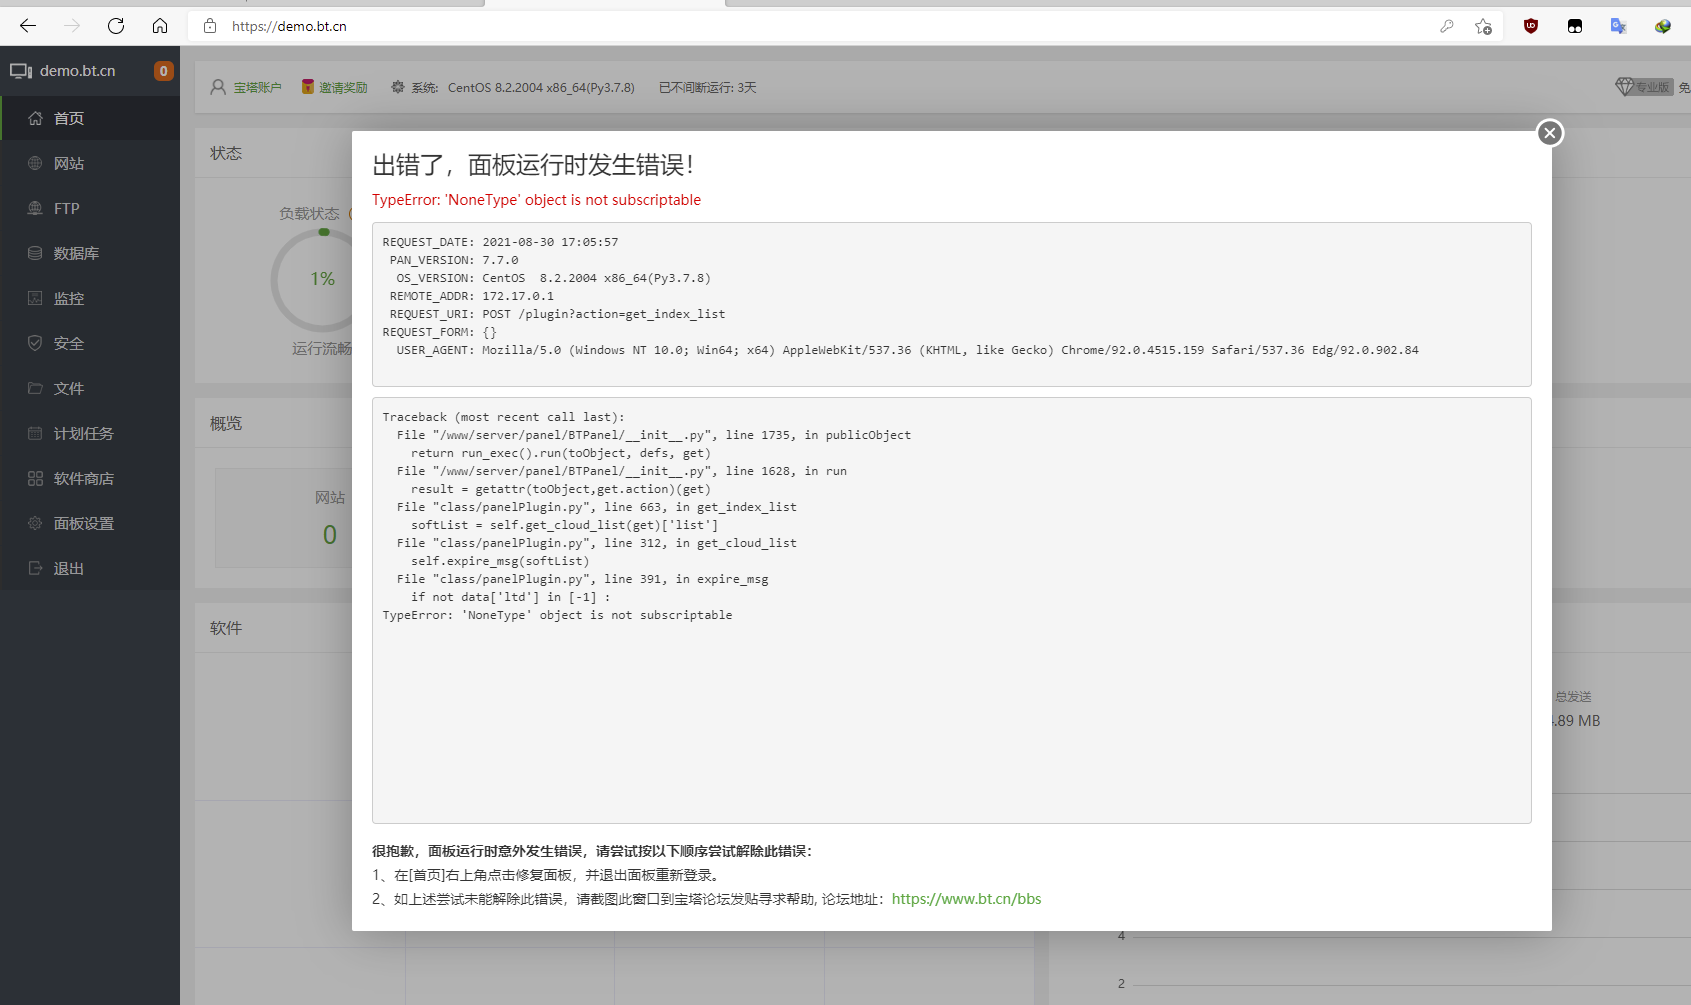Click the monitoring chart icon
Image resolution: width=1691 pixels, height=1005 pixels.
[x=35, y=298]
